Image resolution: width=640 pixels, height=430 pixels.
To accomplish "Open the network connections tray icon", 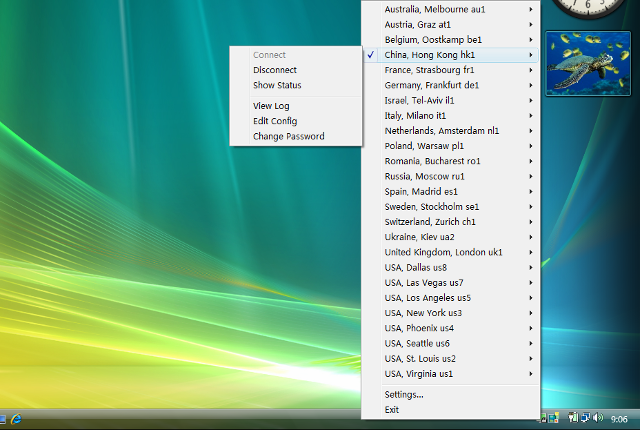I will click(x=585, y=417).
